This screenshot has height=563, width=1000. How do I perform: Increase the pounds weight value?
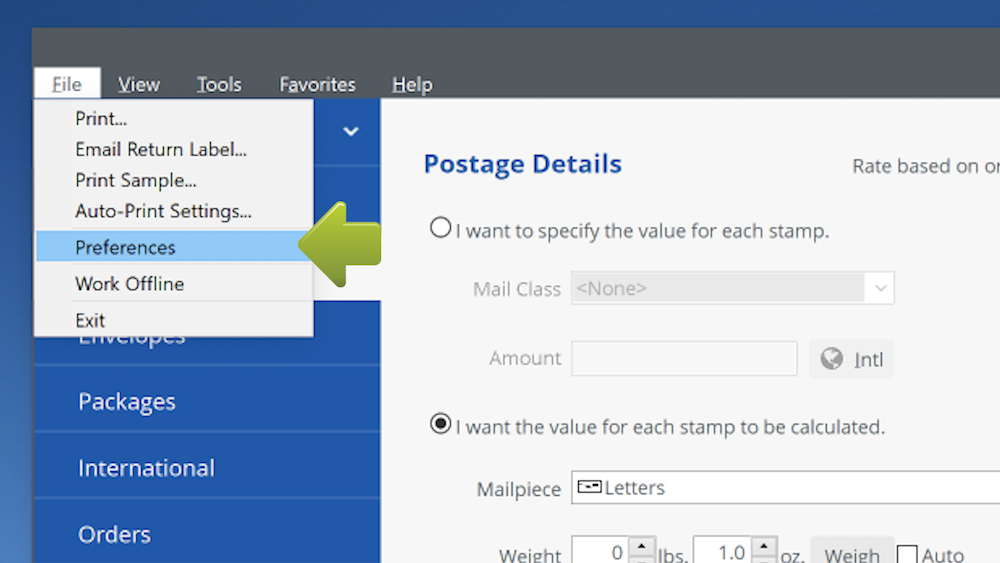643,545
